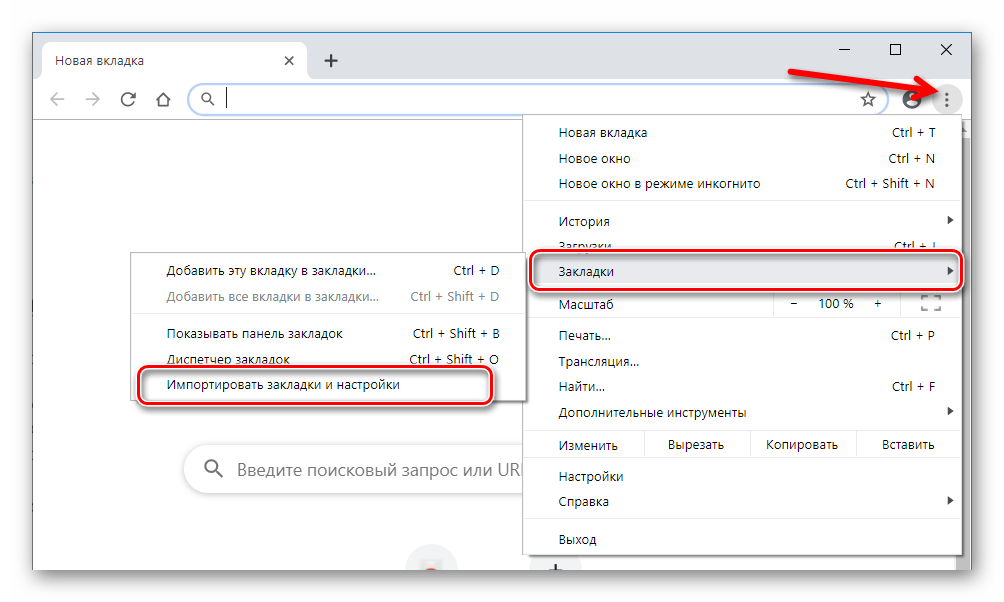Open a new tab with the plus button
The image size is (1004, 602).
click(x=331, y=60)
